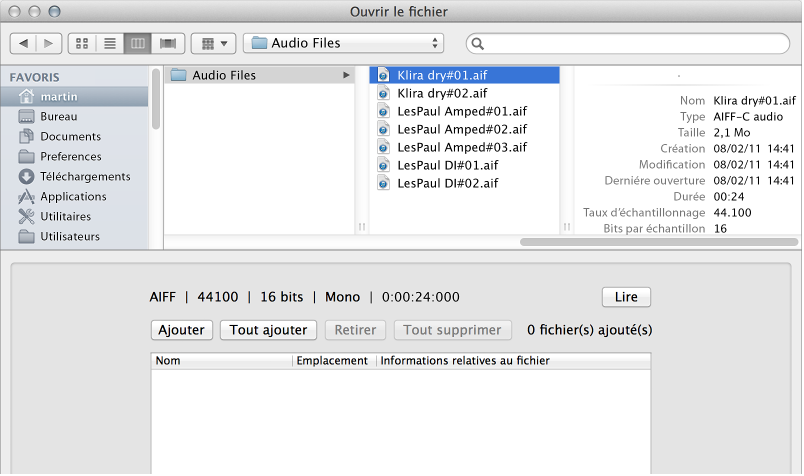The height and width of the screenshot is (476, 804).
Task: Sort by Emplacement column header
Action: [x=334, y=361]
